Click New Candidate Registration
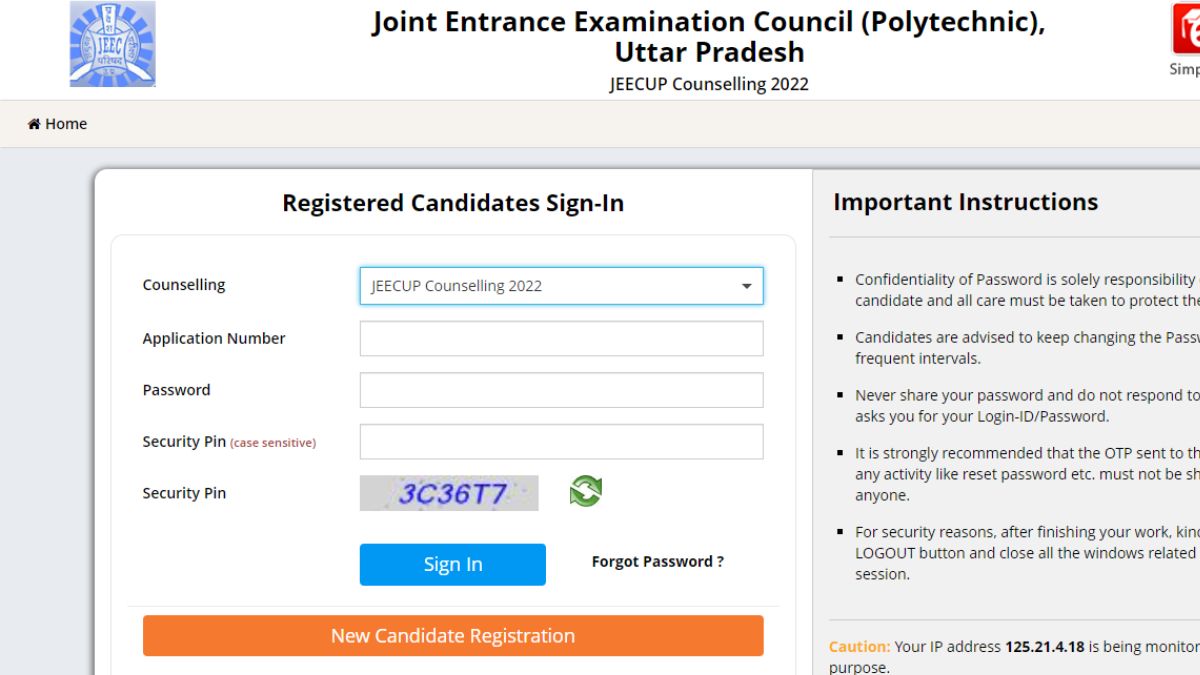Viewport: 1200px width, 675px height. (x=452, y=635)
